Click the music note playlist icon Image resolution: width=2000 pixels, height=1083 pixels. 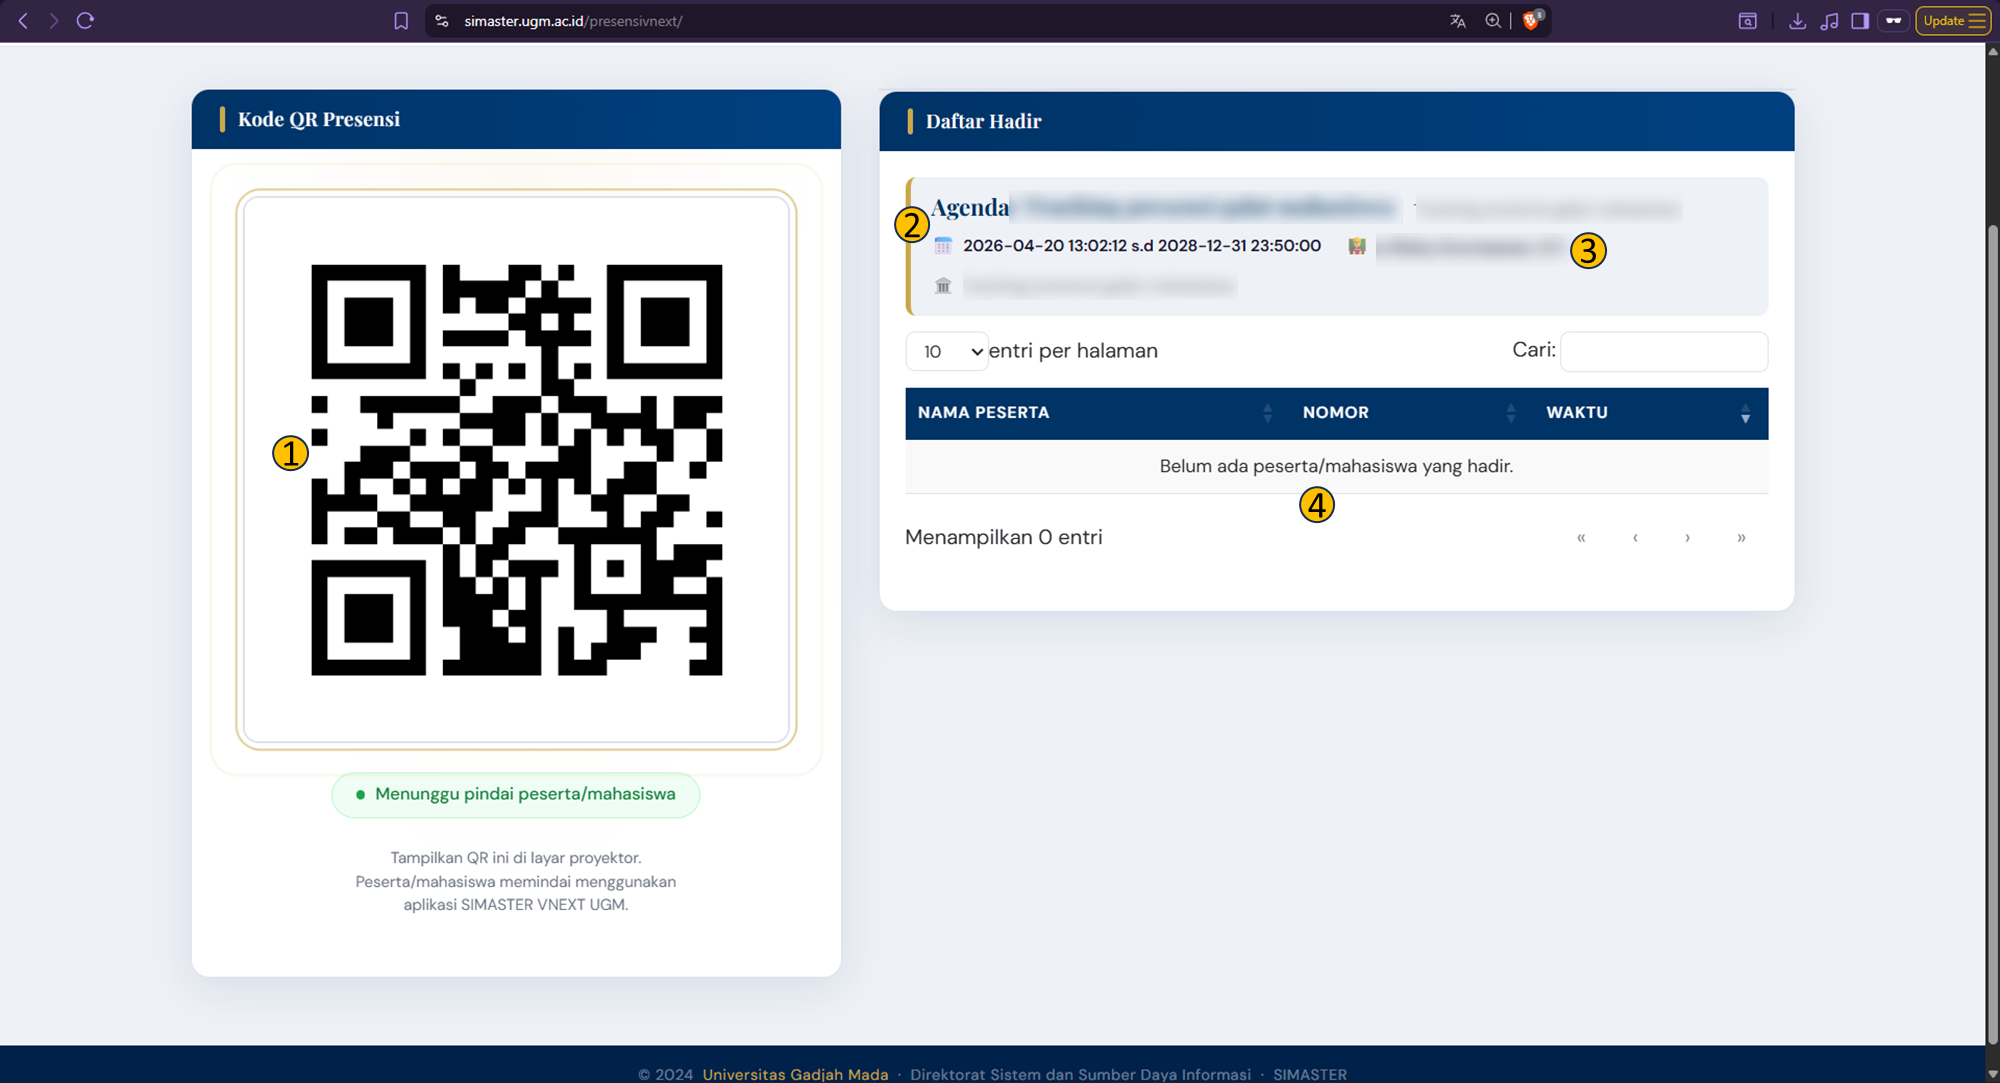click(x=1829, y=21)
